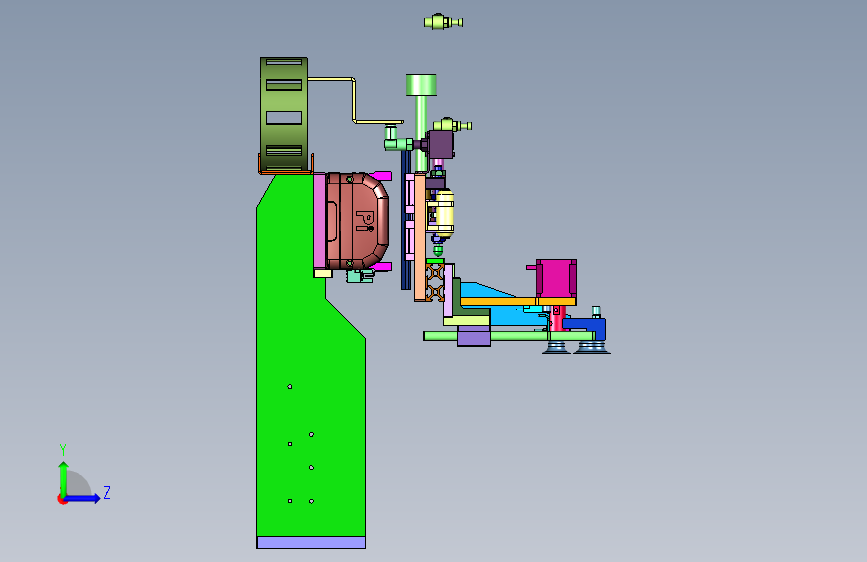Screen dimensions: 867x562
Task: Select the suction cup under the blue clamp block
Action: click(x=592, y=348)
